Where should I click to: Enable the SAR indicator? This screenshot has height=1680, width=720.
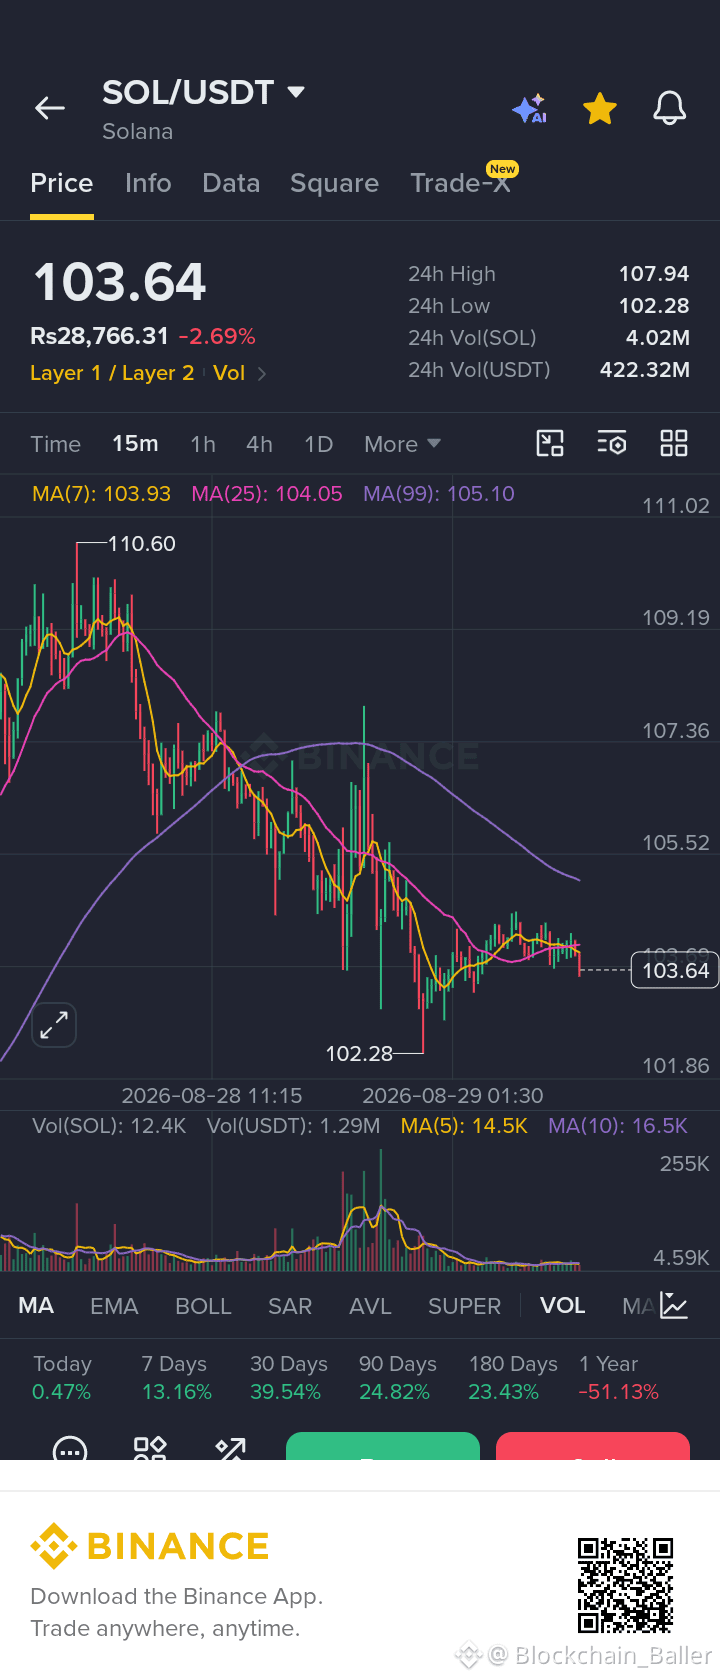[290, 1306]
